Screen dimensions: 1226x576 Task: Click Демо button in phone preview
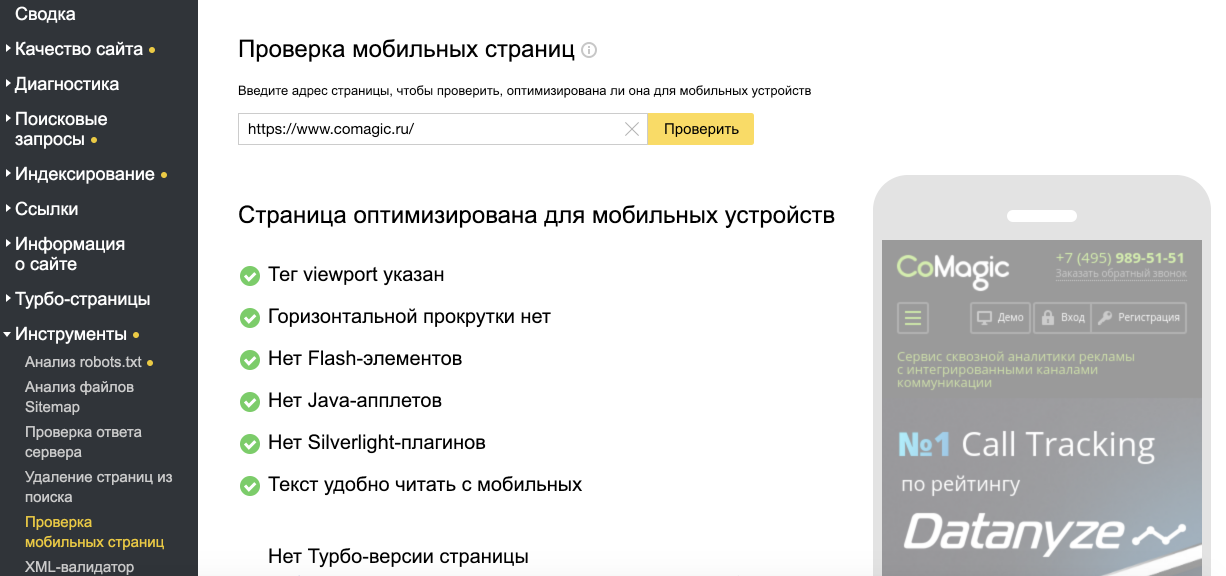[1000, 318]
